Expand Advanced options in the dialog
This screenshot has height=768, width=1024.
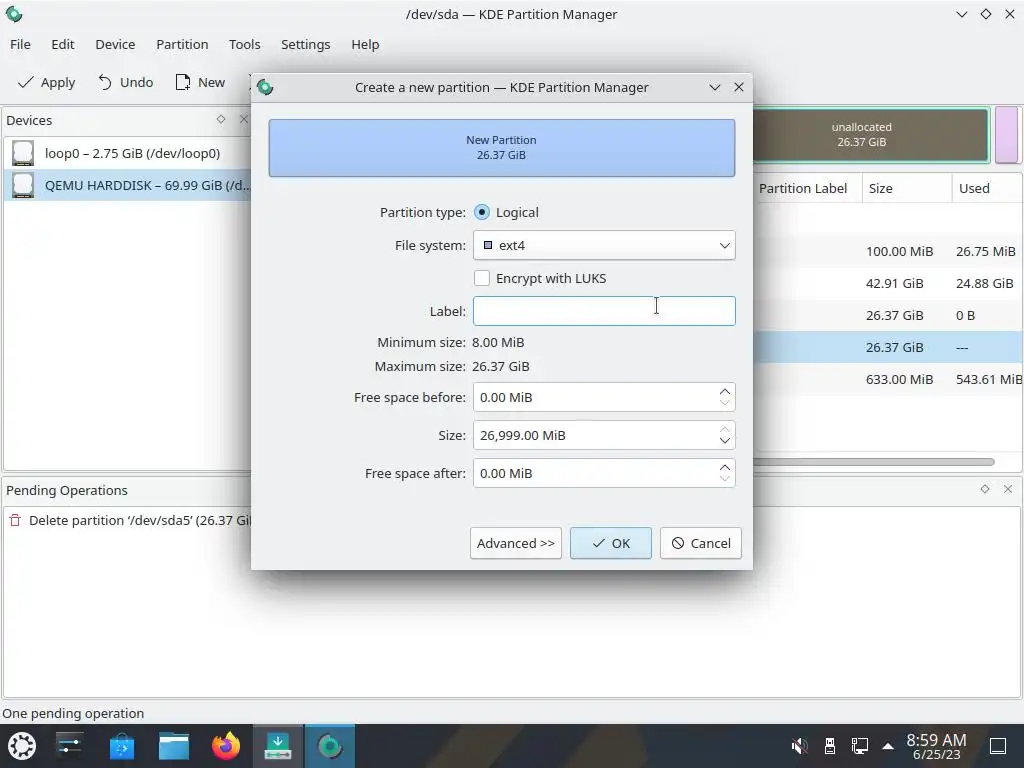point(516,543)
